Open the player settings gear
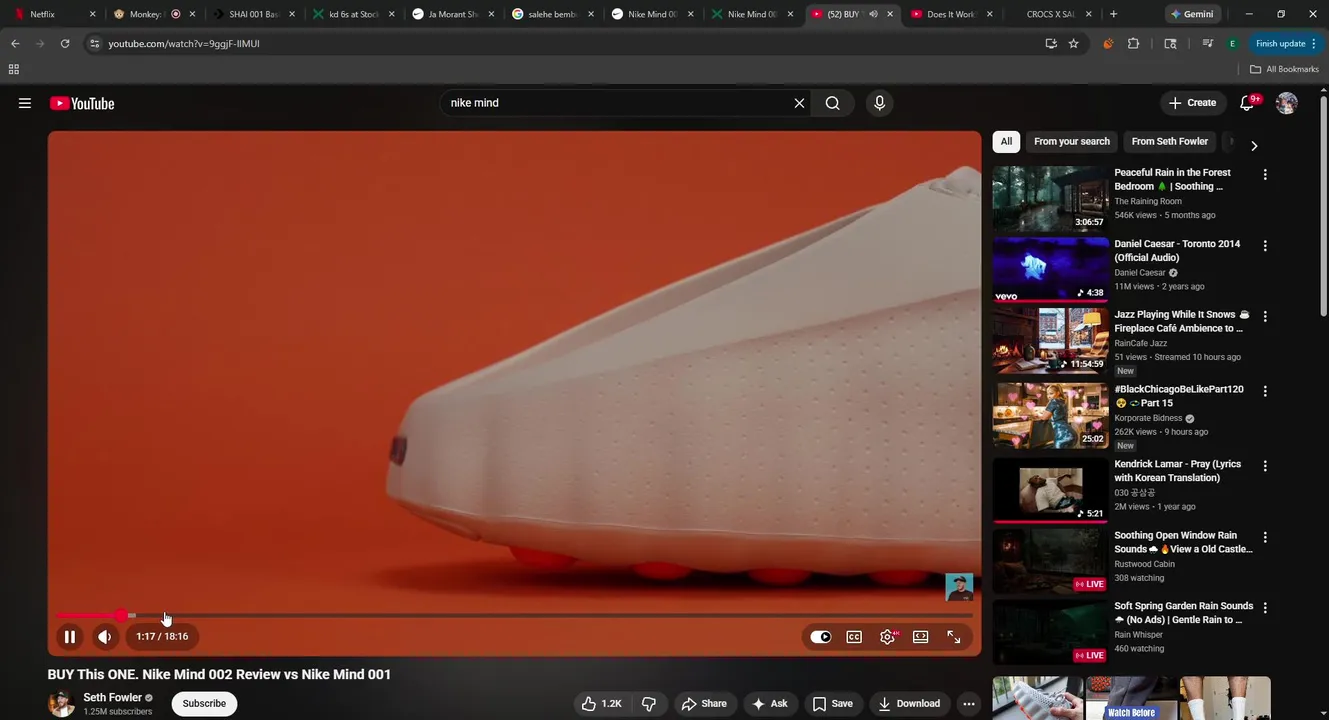Screen dimensions: 1329x720 pos(887,637)
